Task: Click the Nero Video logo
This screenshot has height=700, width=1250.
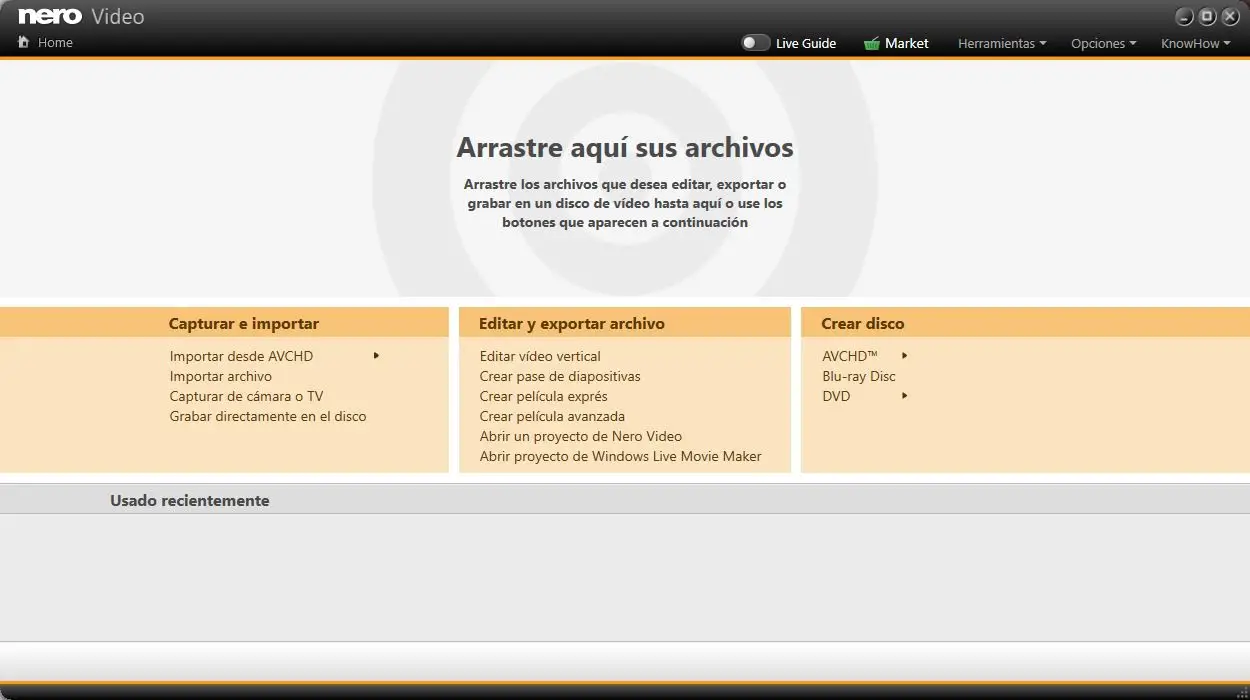Action: pyautogui.click(x=81, y=16)
